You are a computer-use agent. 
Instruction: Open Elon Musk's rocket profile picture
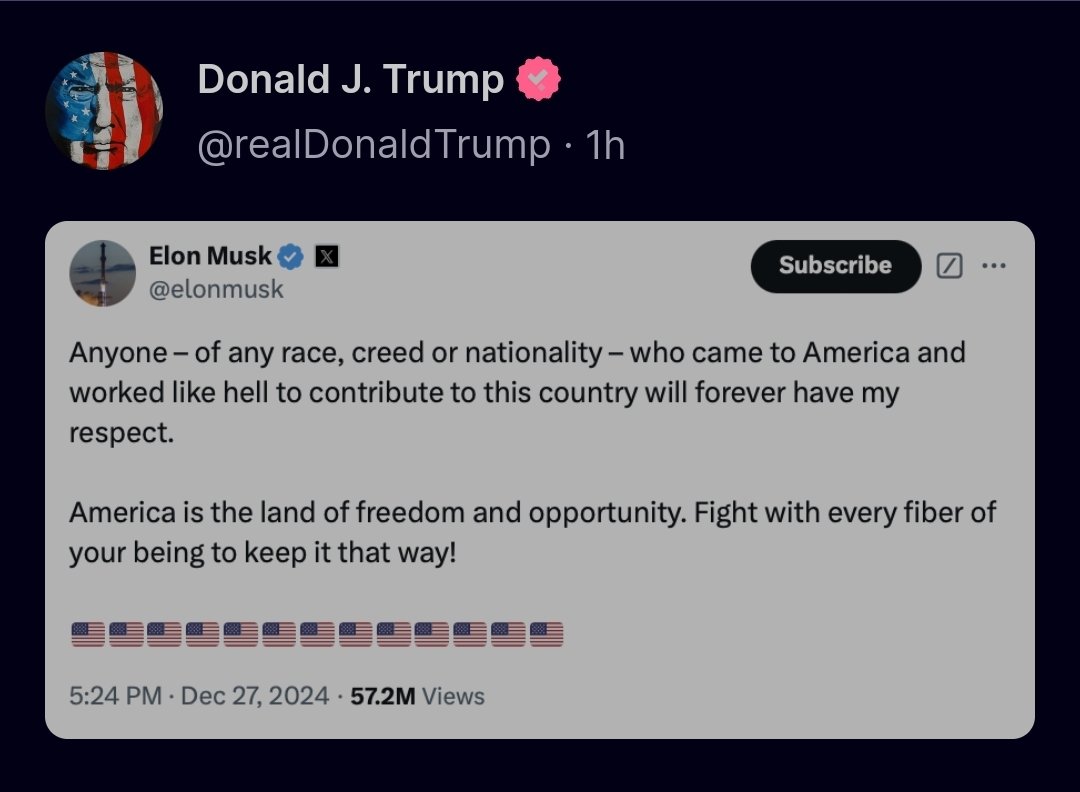[102, 273]
